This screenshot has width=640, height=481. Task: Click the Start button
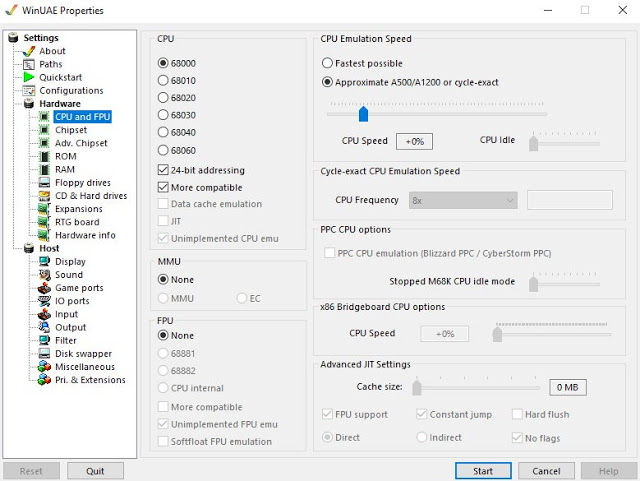pos(483,471)
